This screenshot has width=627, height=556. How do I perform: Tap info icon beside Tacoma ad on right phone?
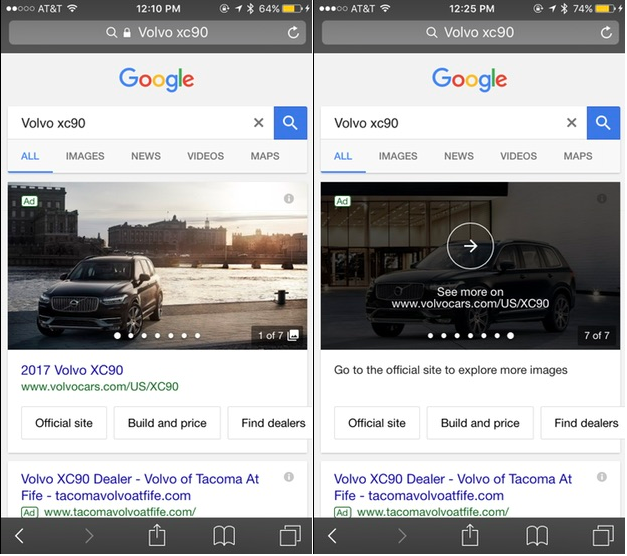coord(602,477)
